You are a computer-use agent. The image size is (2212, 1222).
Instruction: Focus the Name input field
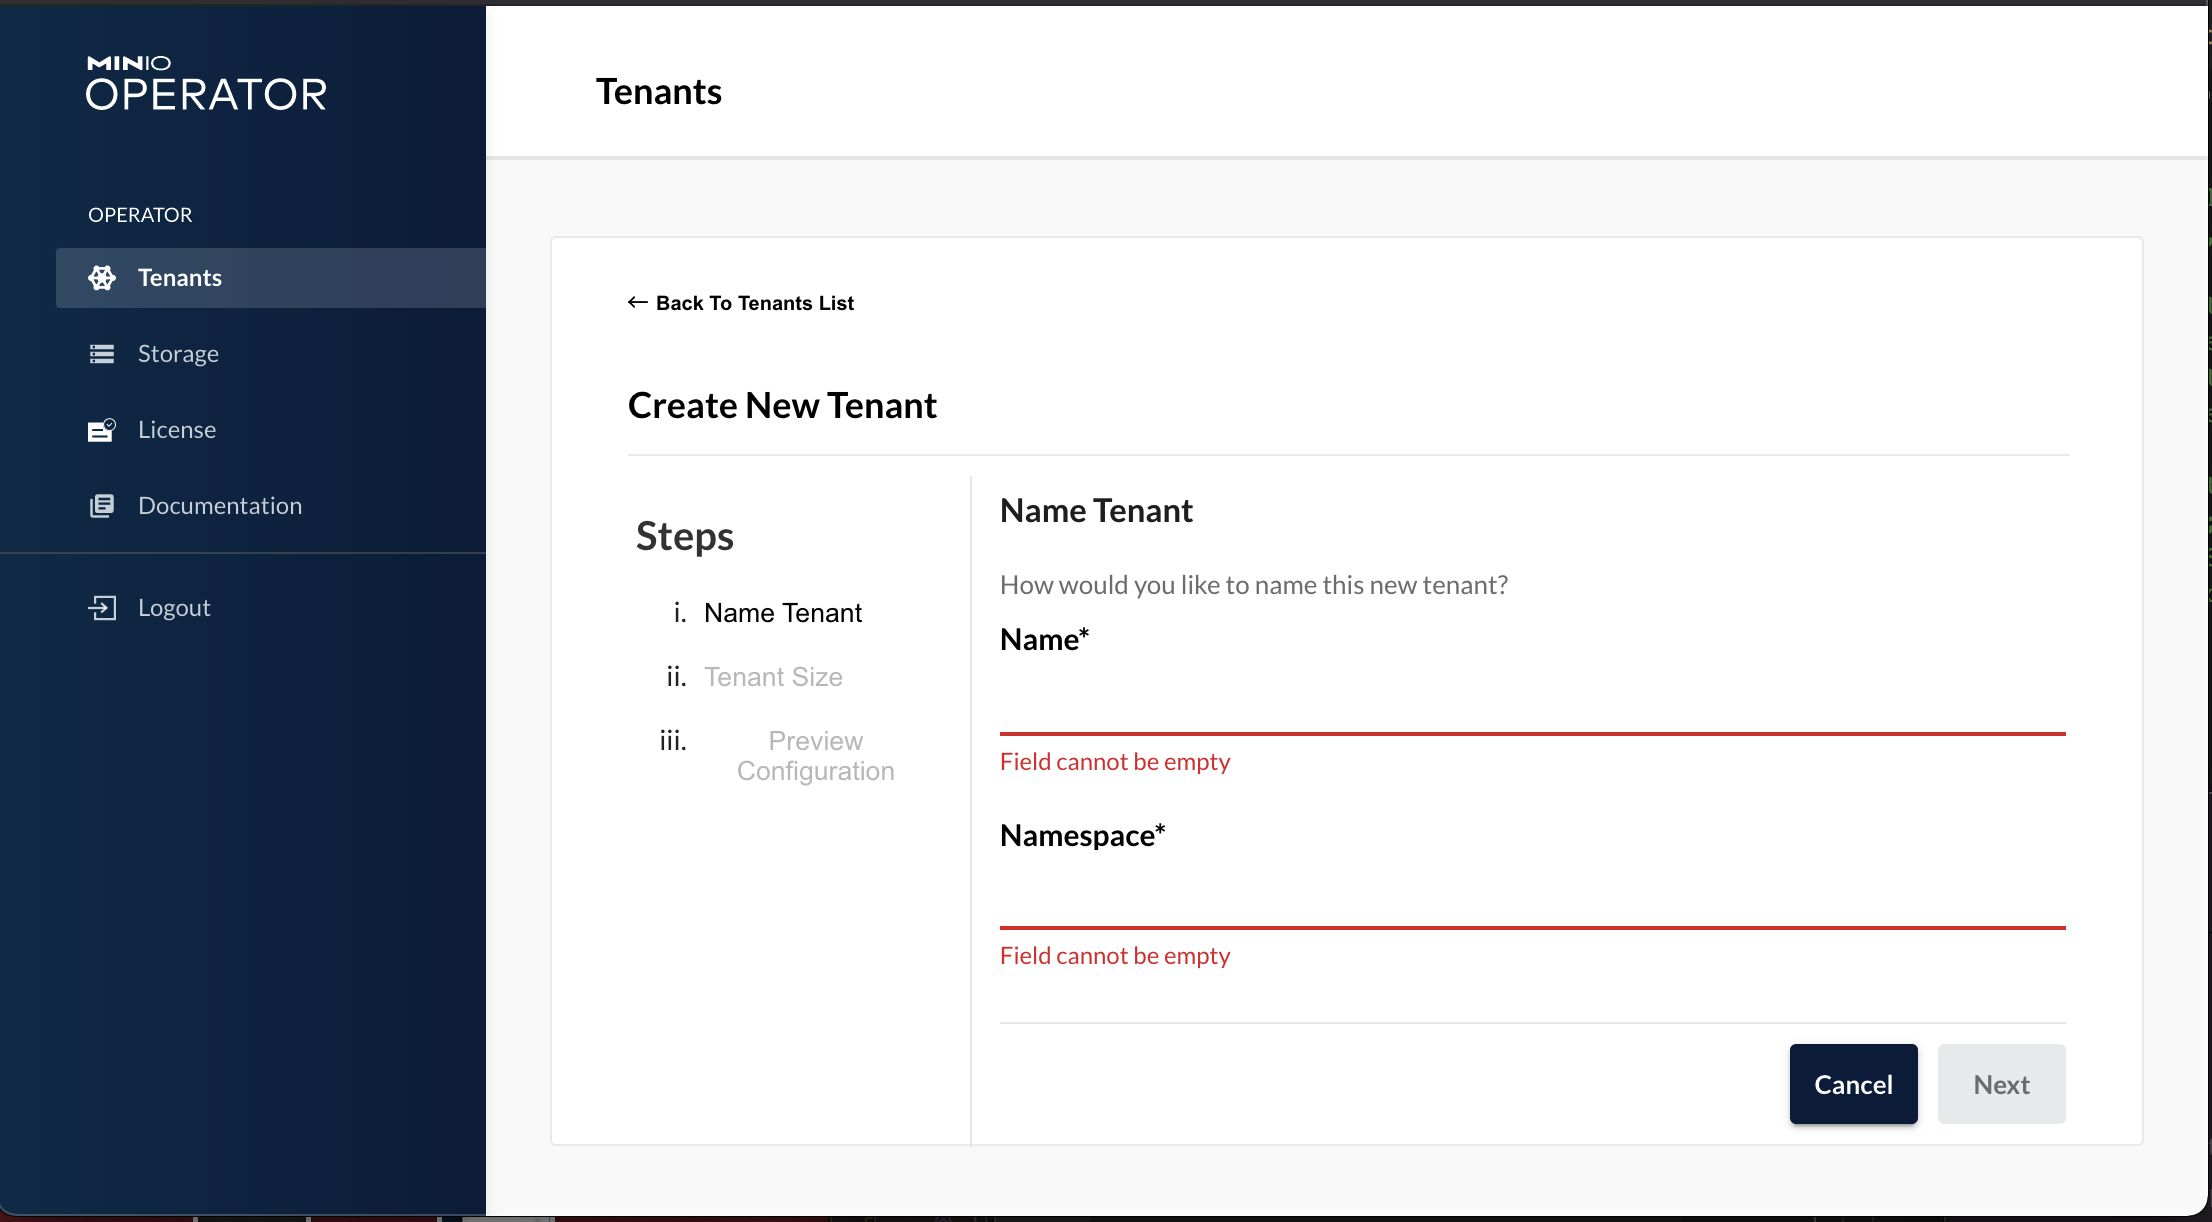[1533, 700]
